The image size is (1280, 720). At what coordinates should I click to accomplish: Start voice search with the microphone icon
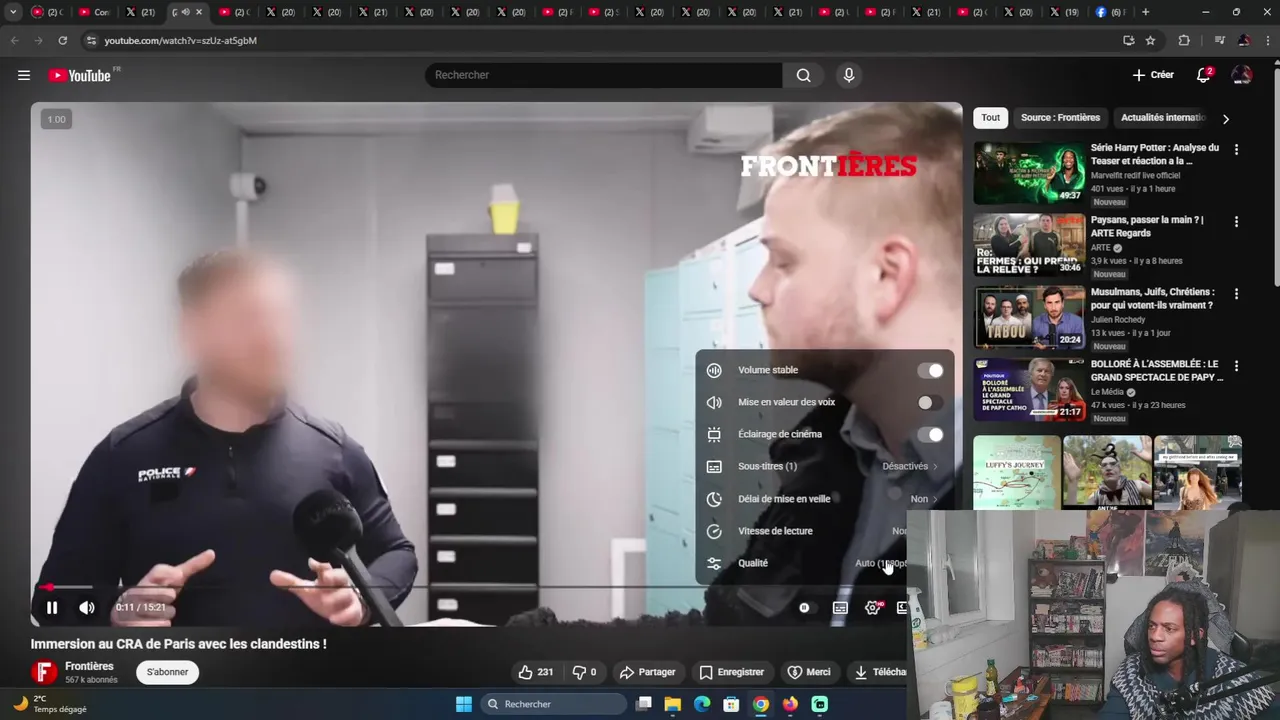[848, 75]
